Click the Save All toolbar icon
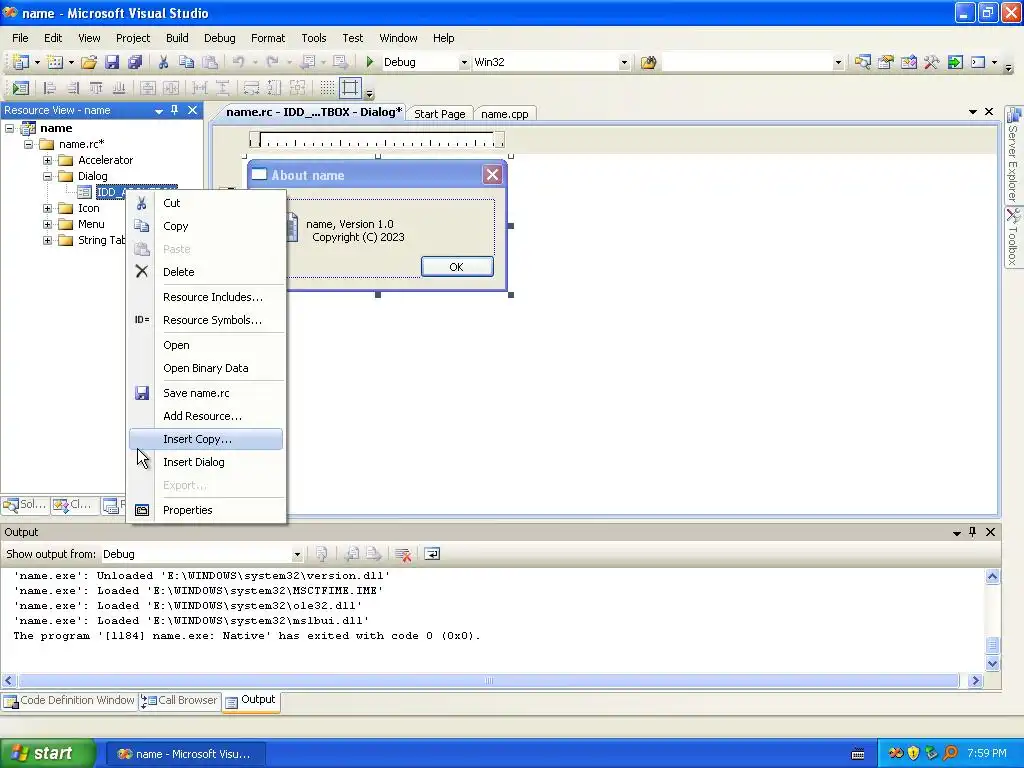Image resolution: width=1024 pixels, height=768 pixels. pos(135,62)
